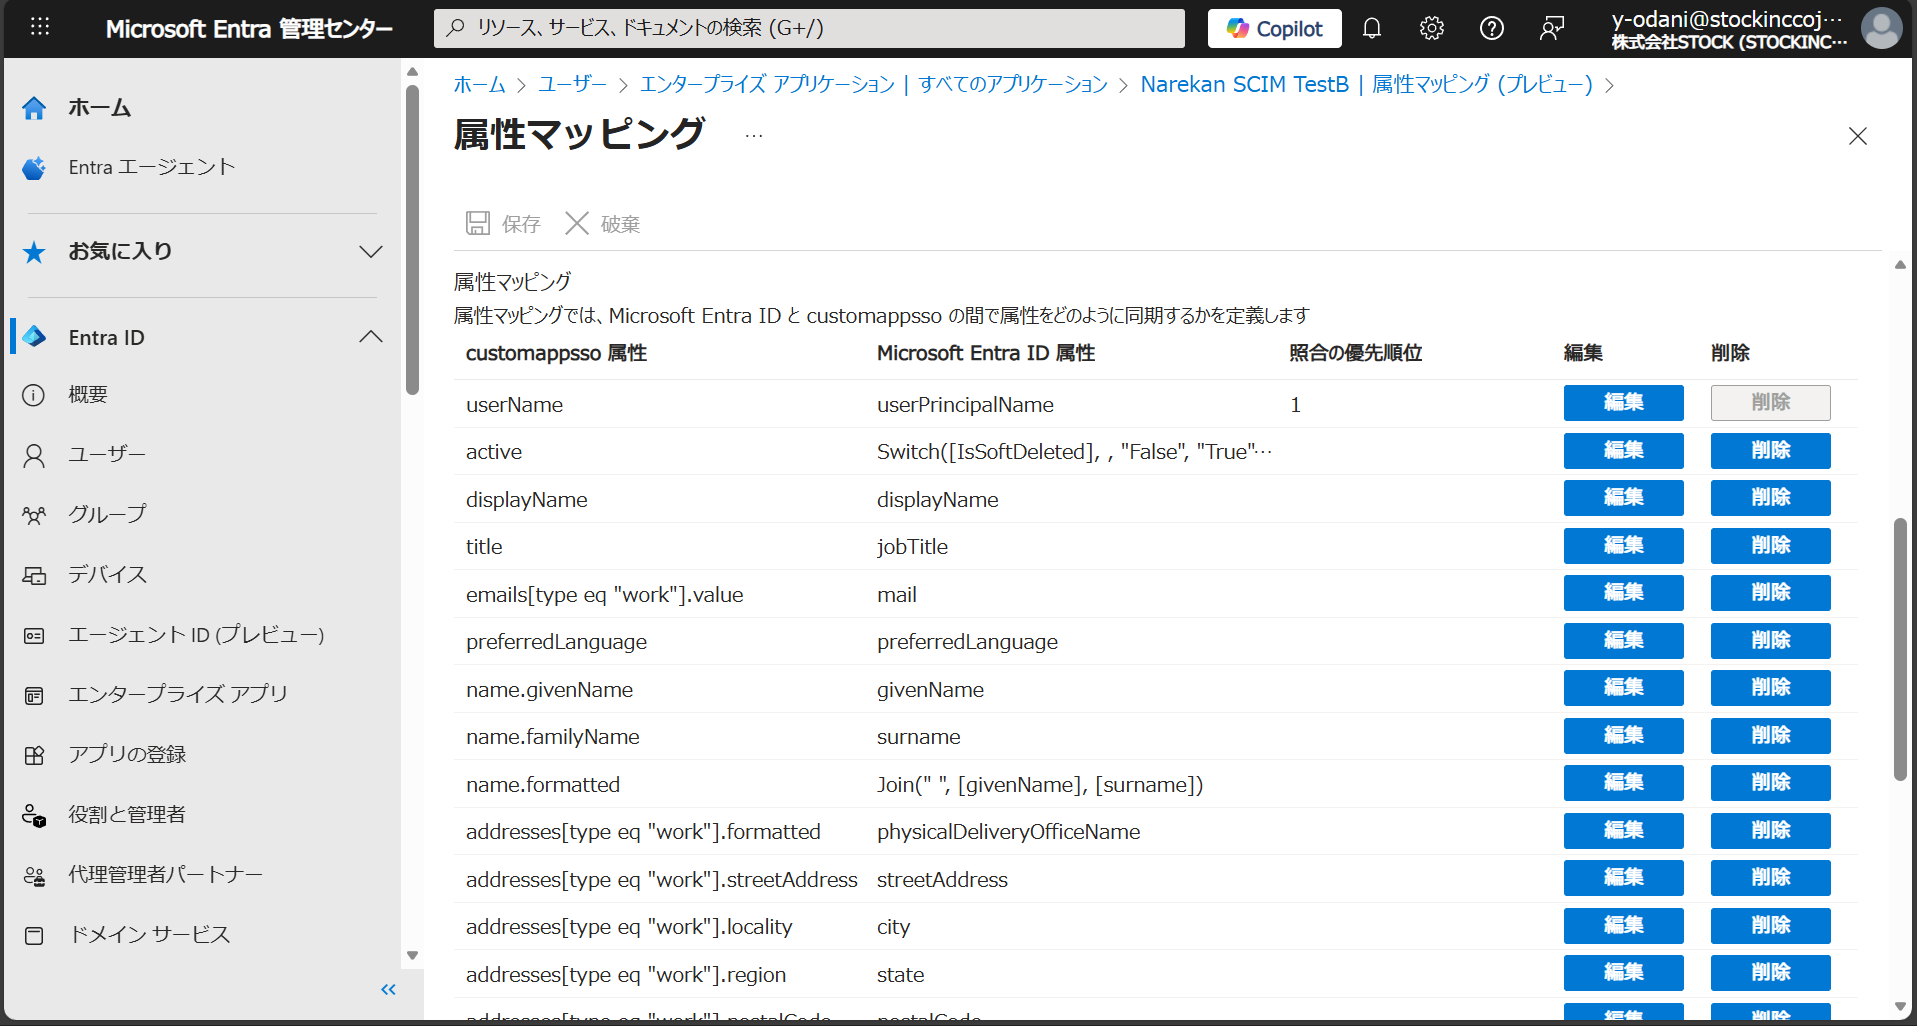
Task: Open the app launcher grid icon
Action: pyautogui.click(x=39, y=27)
